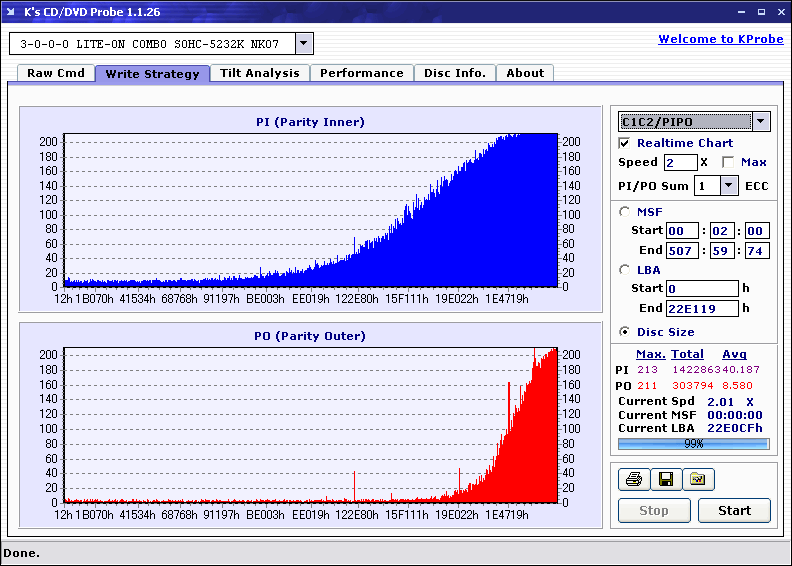Close the KProbe window
Viewport: 792px width, 566px height.
point(781,12)
